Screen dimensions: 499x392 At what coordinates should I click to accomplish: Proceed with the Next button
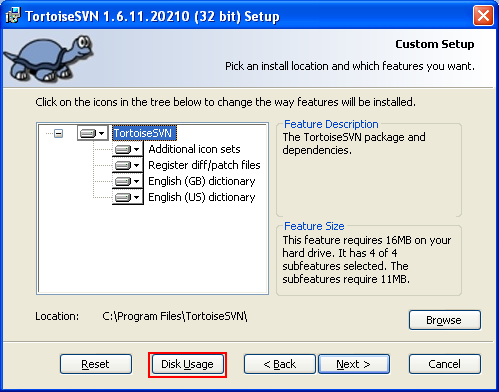click(x=354, y=364)
